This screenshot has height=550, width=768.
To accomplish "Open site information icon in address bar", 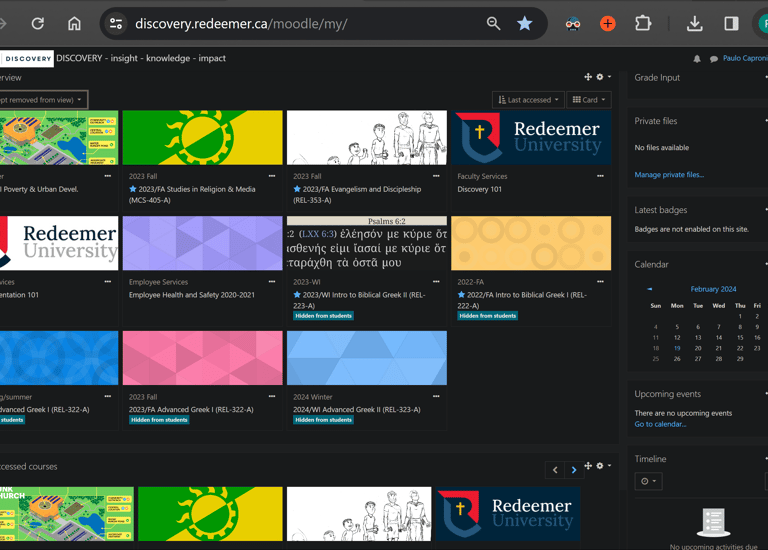I will pyautogui.click(x=116, y=24).
